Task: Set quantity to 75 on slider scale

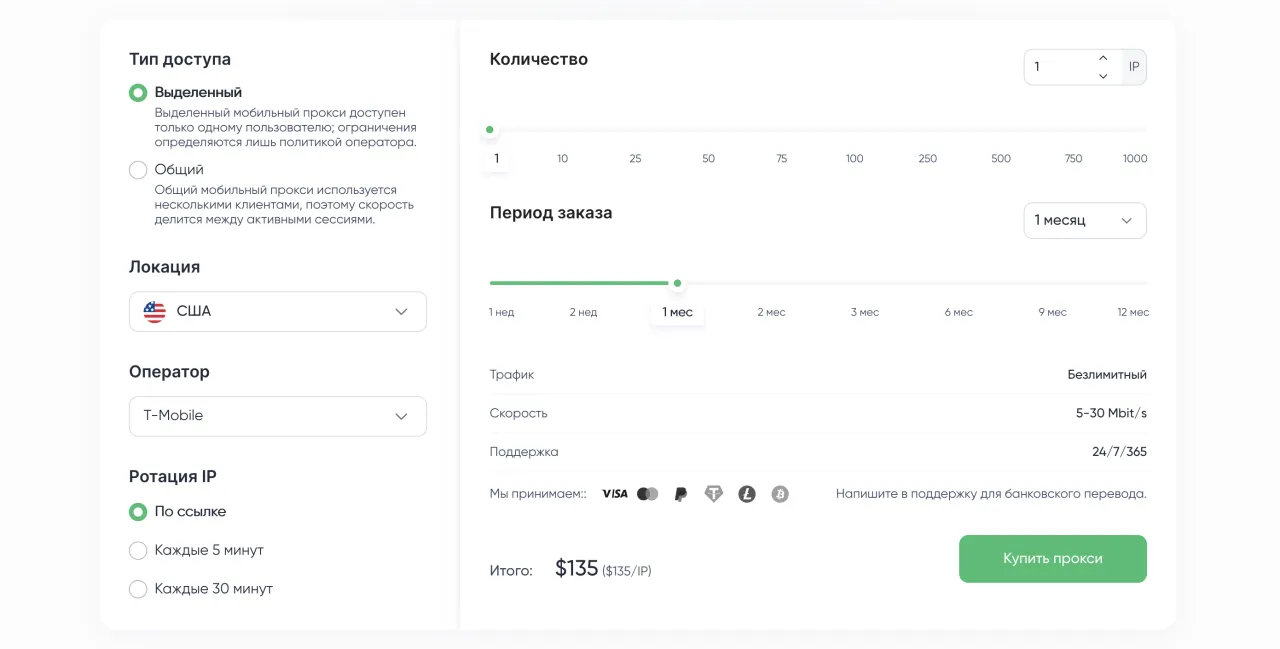Action: (782, 159)
